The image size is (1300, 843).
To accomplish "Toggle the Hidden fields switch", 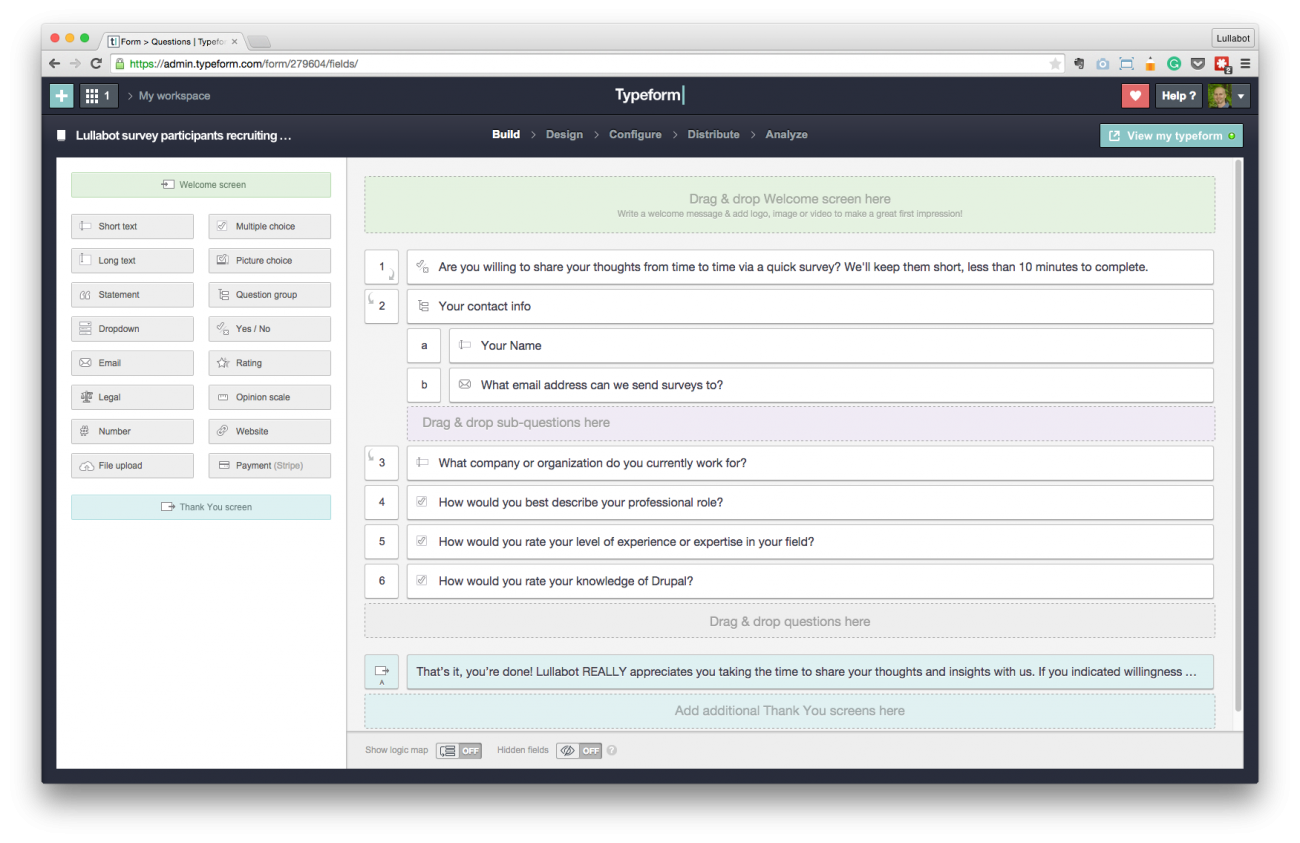I will click(x=580, y=750).
